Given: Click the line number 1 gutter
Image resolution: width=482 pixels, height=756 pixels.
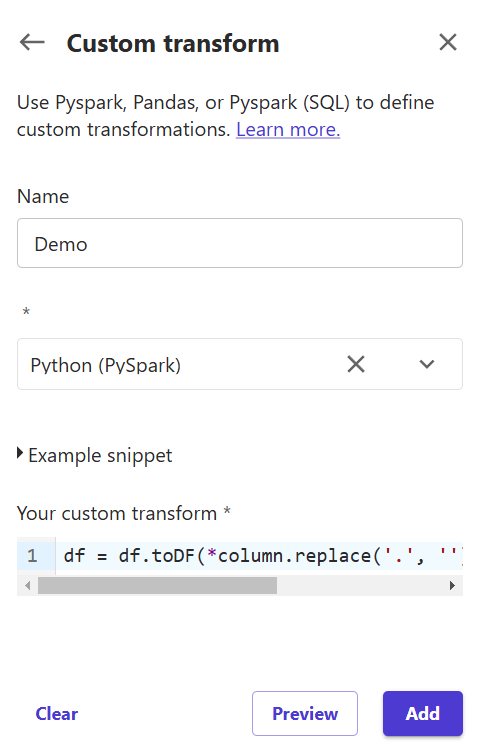Looking at the screenshot, I should (x=32, y=556).
